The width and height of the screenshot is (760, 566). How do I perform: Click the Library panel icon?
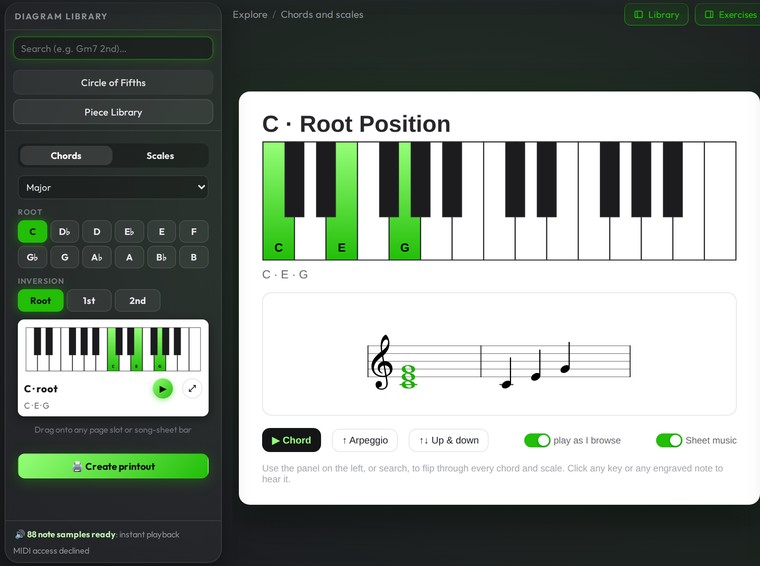tap(639, 15)
